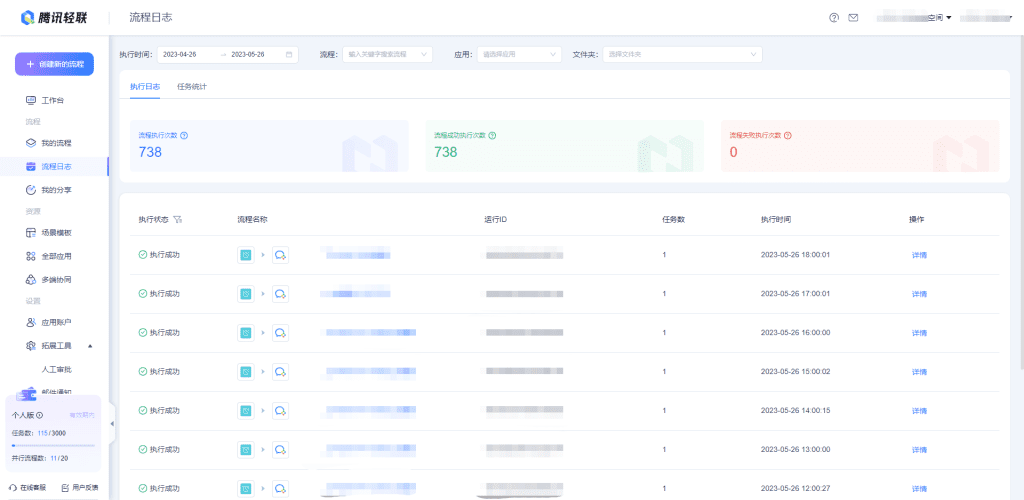Image resolution: width=1024 pixels, height=500 pixels.
Task: Click the filter icon beside 执行状态
Action: pos(177,219)
